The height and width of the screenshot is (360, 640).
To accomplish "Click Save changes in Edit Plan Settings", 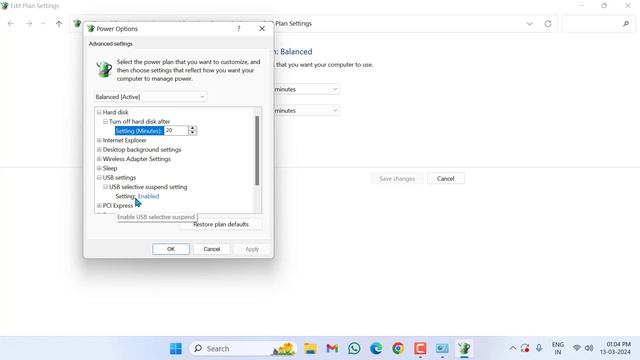I will 397,179.
